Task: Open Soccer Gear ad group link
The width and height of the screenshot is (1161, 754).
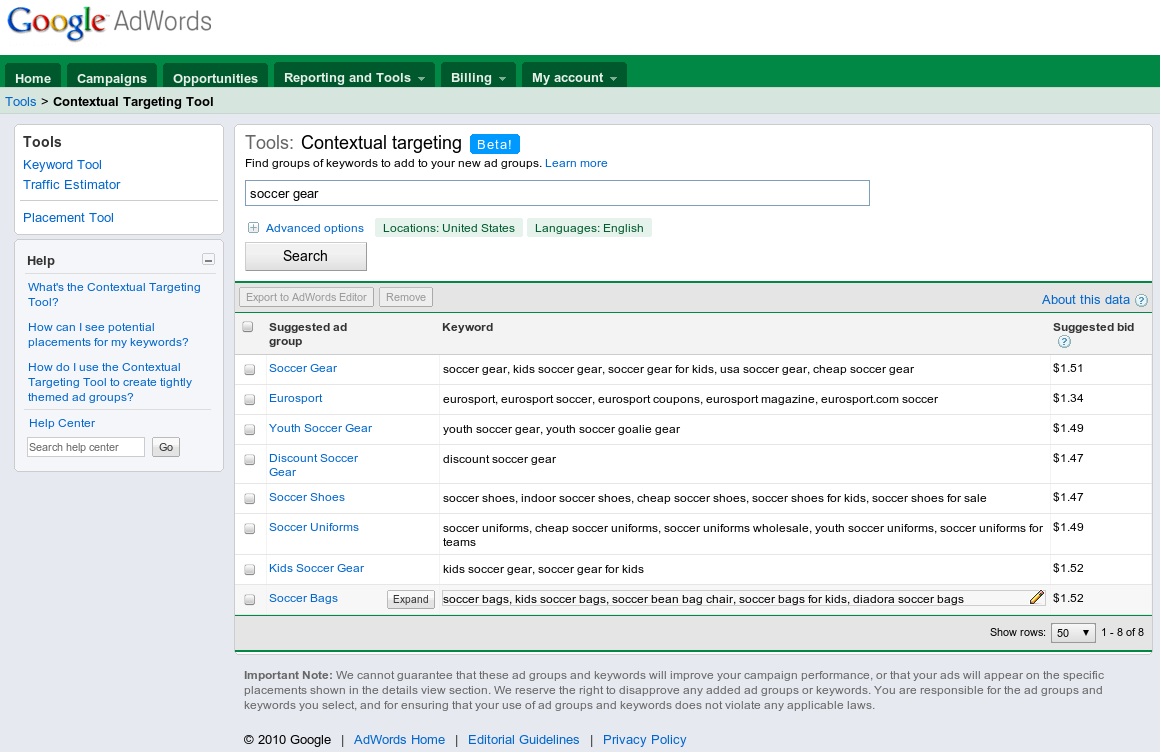Action: (x=303, y=368)
